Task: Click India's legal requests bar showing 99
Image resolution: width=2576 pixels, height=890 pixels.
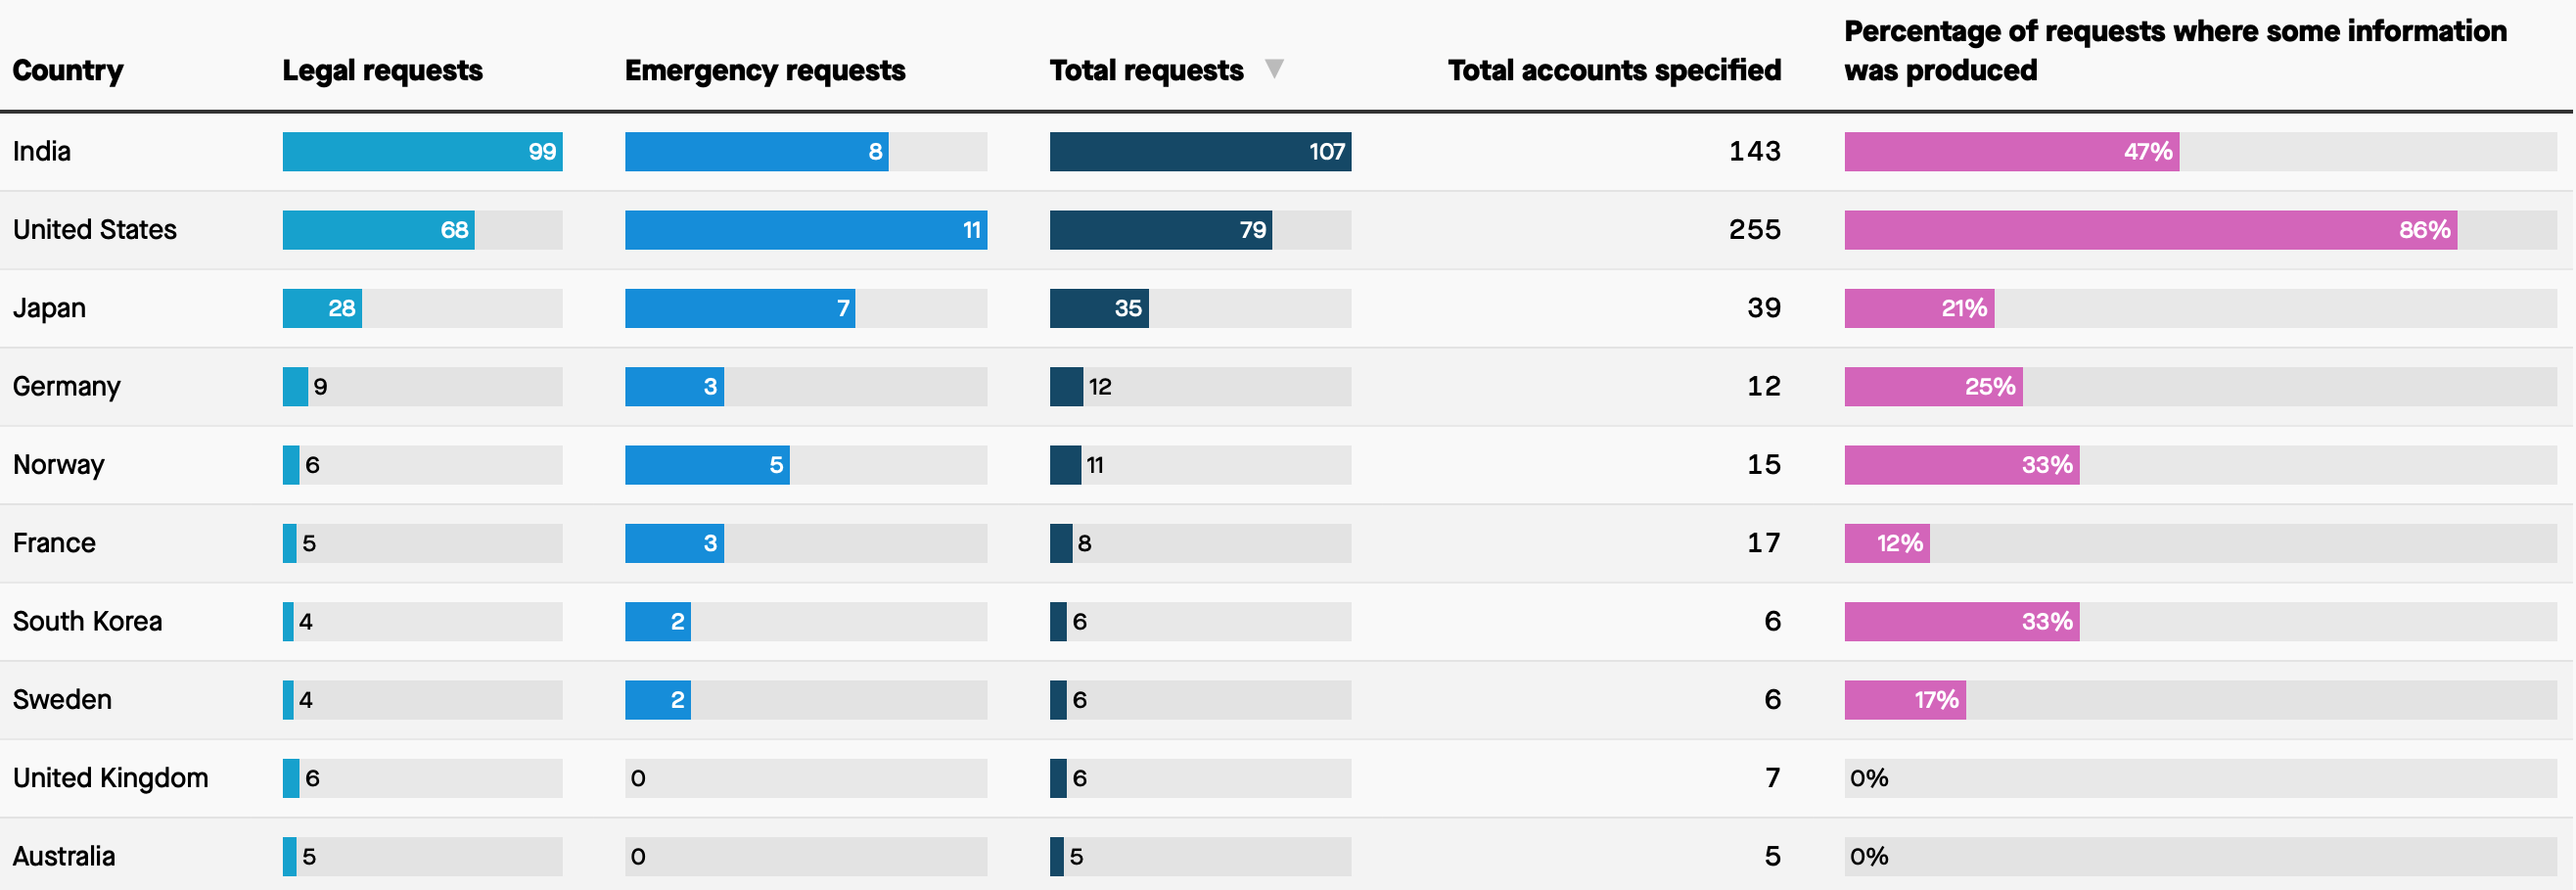Action: [x=422, y=152]
